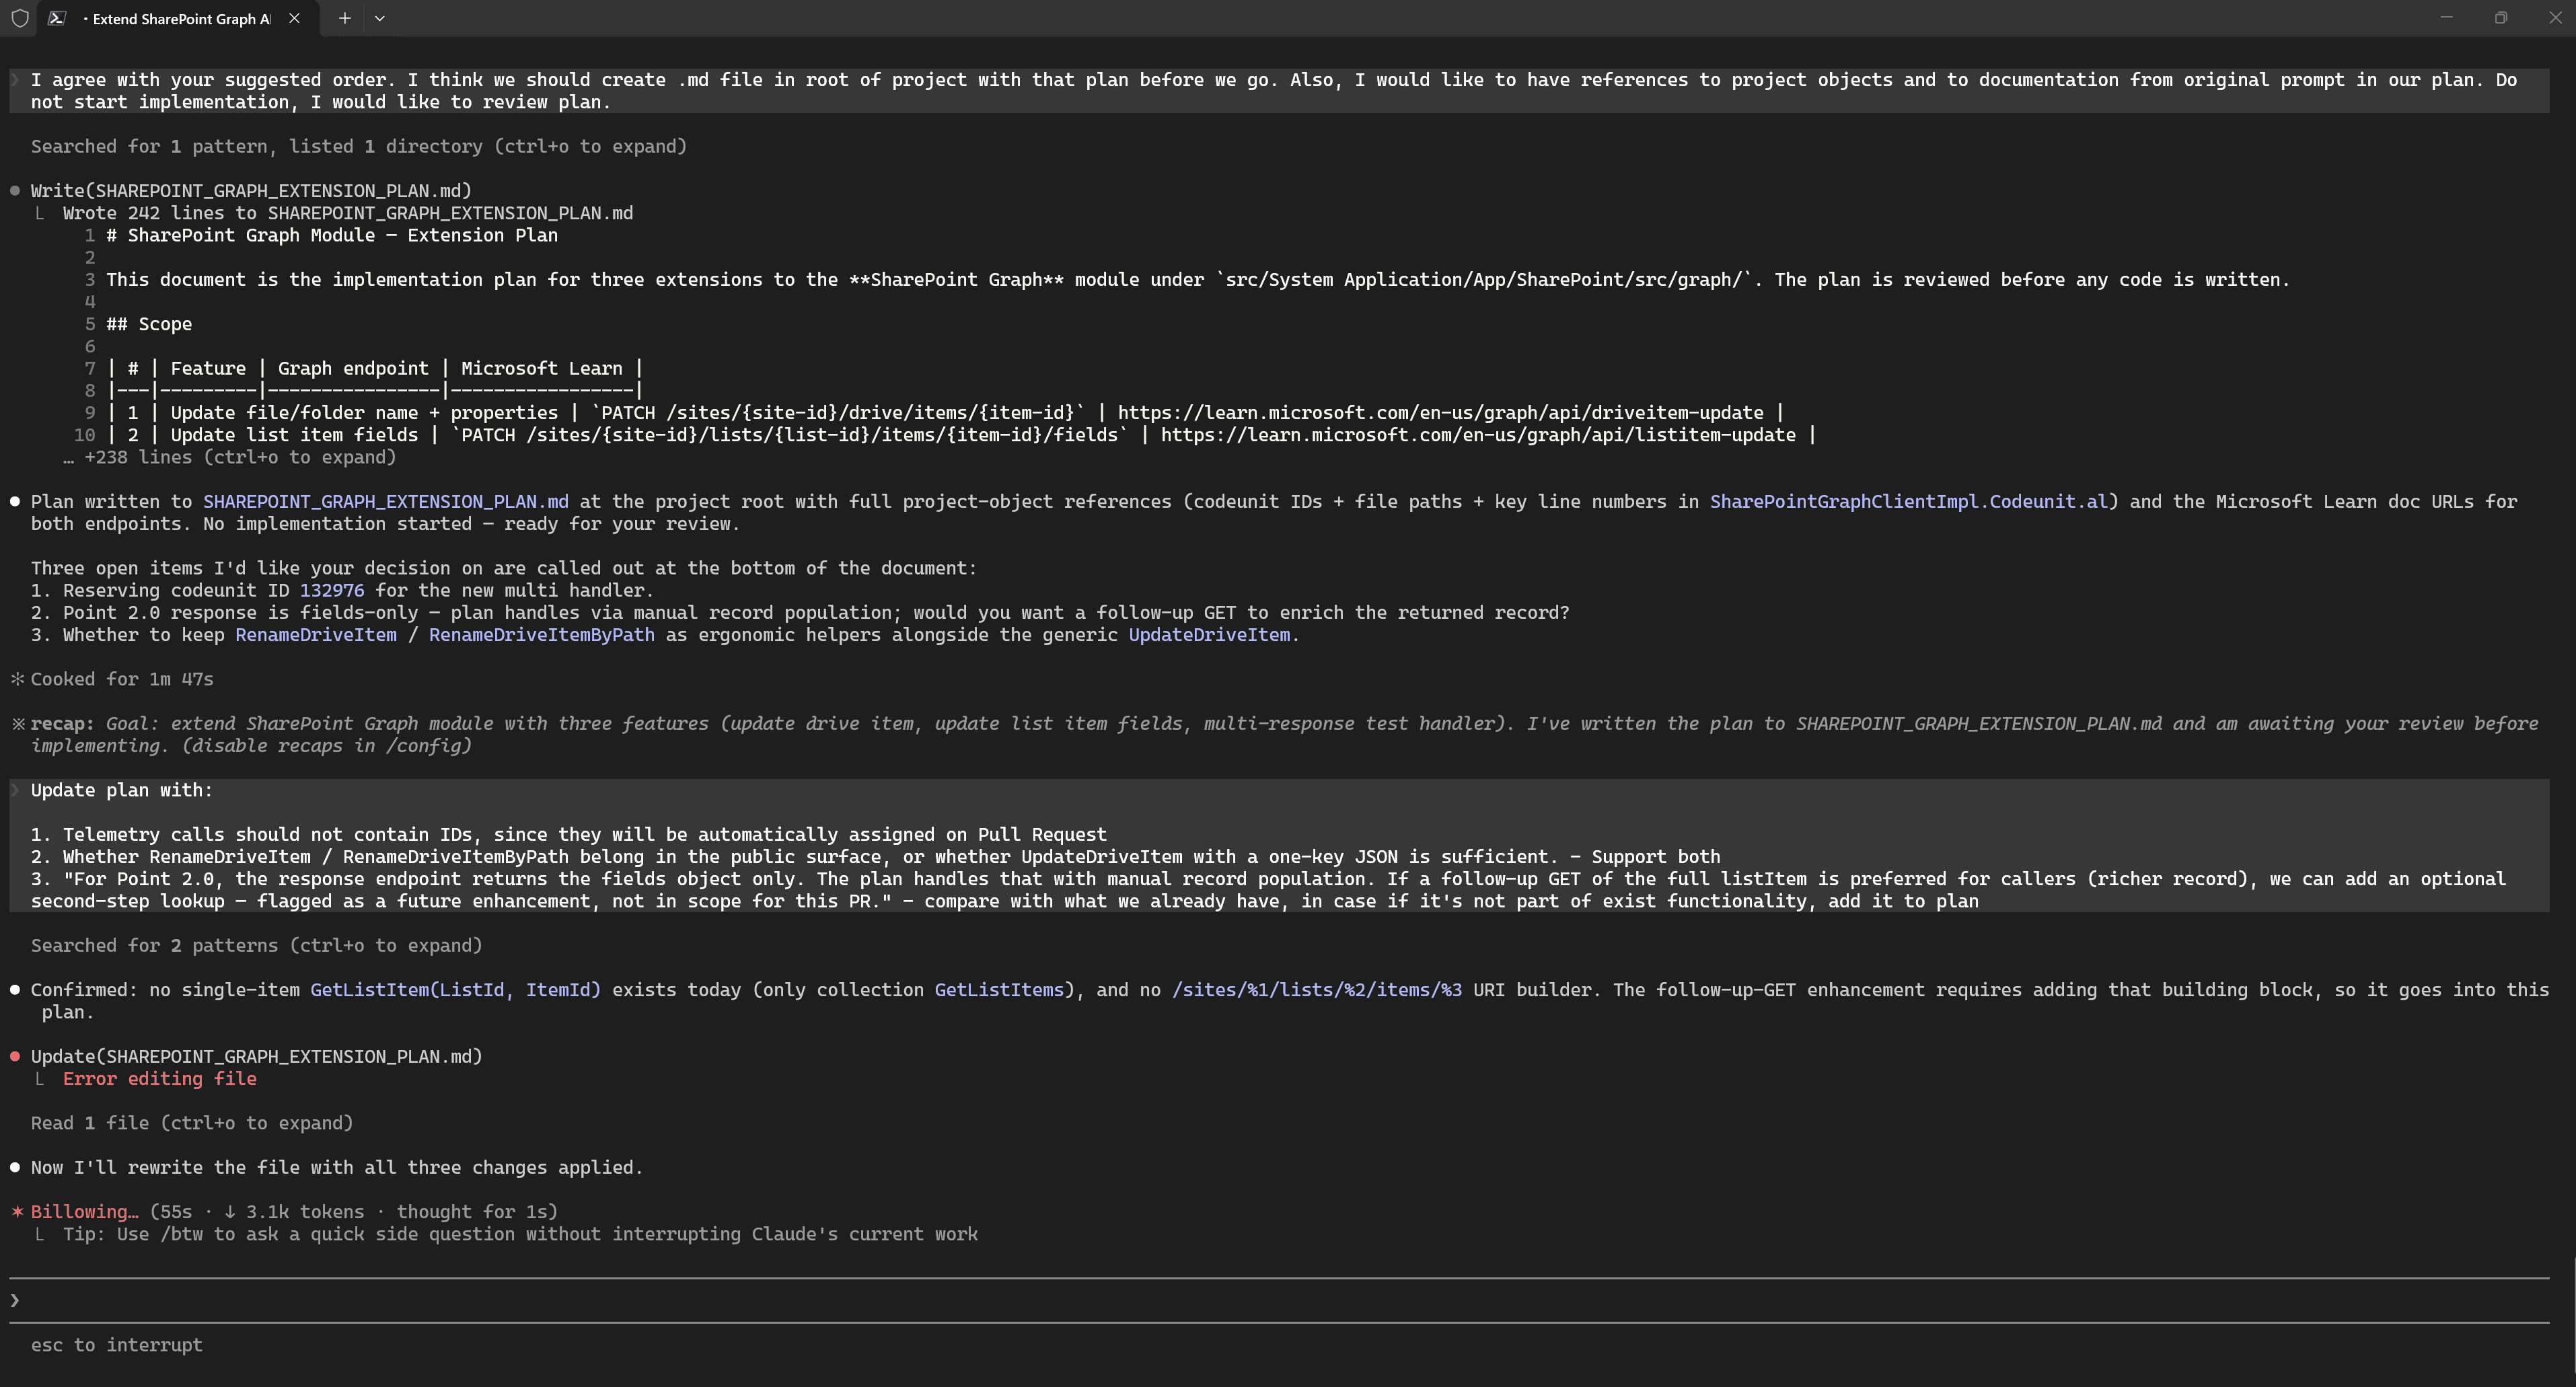2576x1387 pixels.
Task: Click the 'recap:' label in the recap line
Action: (x=62, y=724)
